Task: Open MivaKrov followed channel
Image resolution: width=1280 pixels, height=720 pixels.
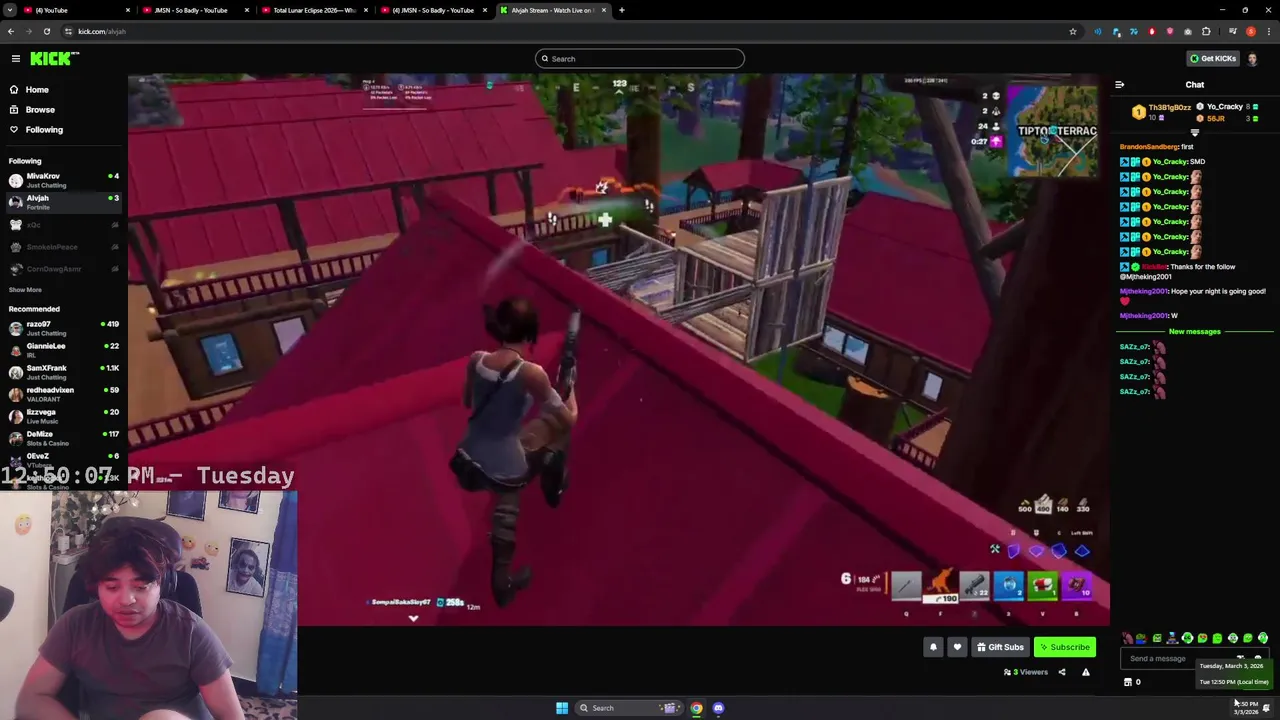Action: pyautogui.click(x=62, y=180)
